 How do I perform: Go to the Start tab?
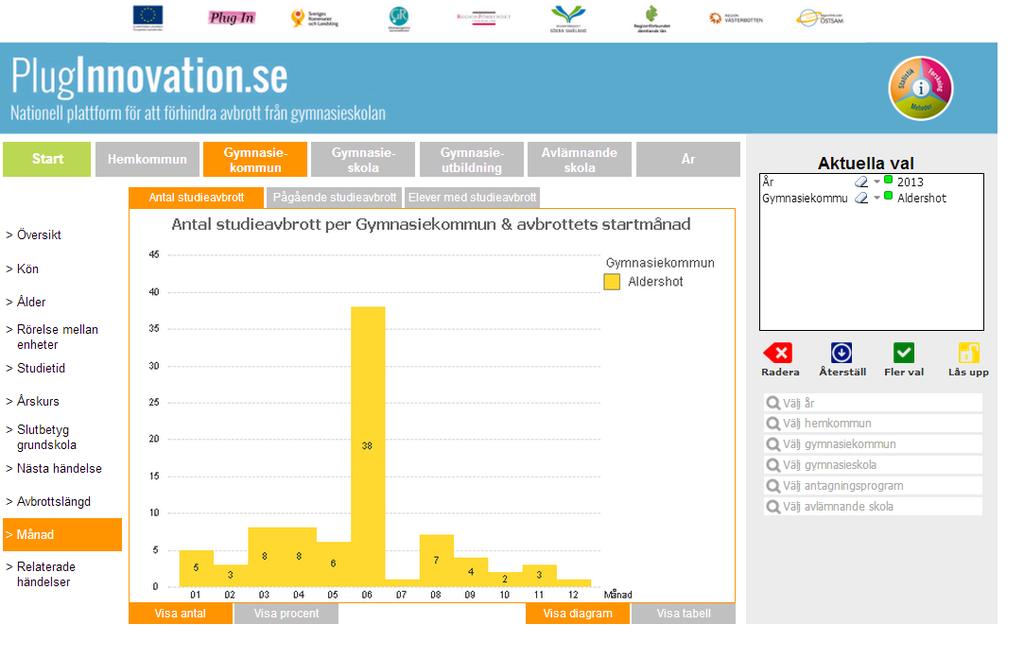(x=47, y=159)
